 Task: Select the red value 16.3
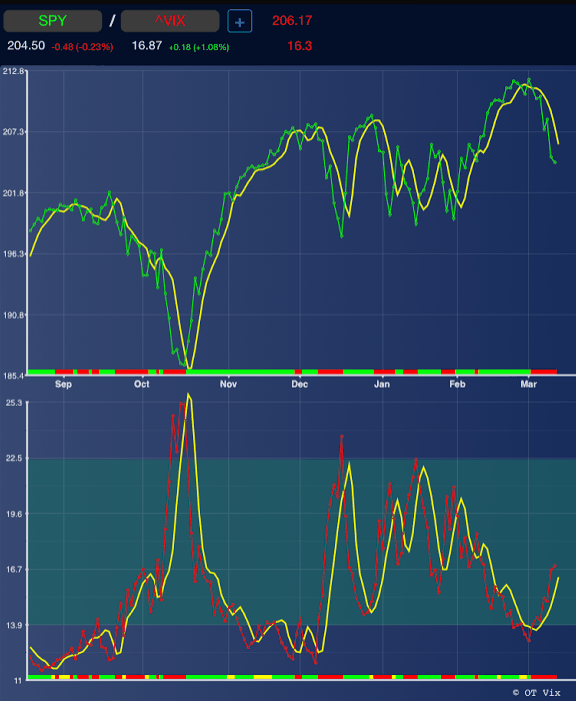point(299,46)
